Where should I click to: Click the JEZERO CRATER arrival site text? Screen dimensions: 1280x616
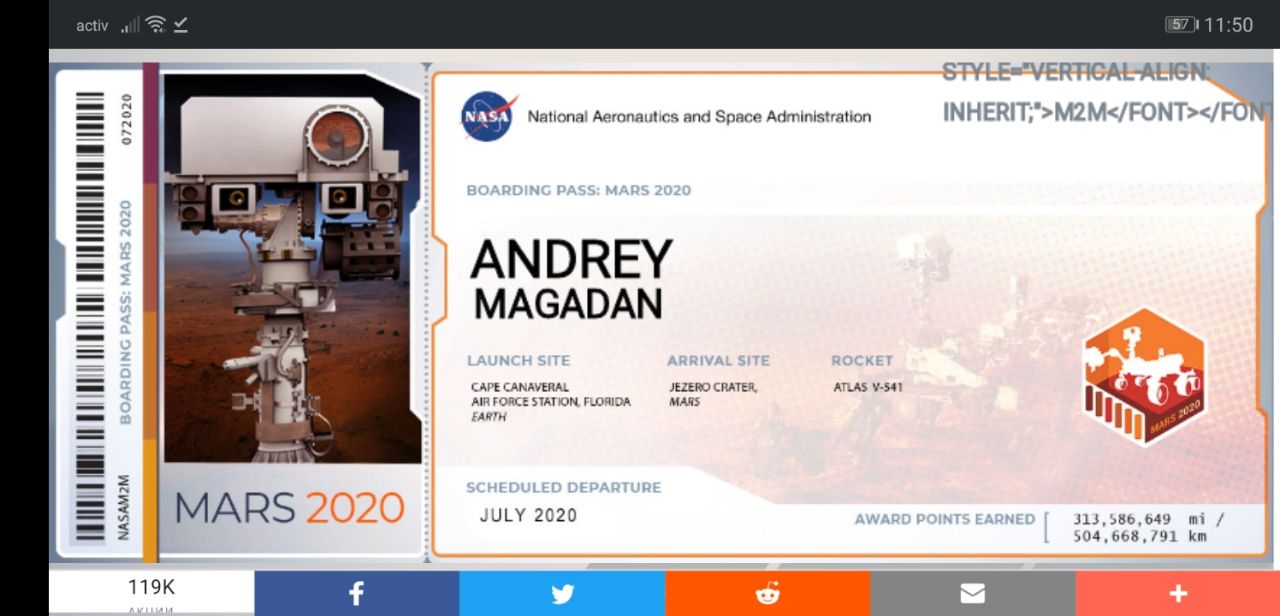click(x=713, y=387)
